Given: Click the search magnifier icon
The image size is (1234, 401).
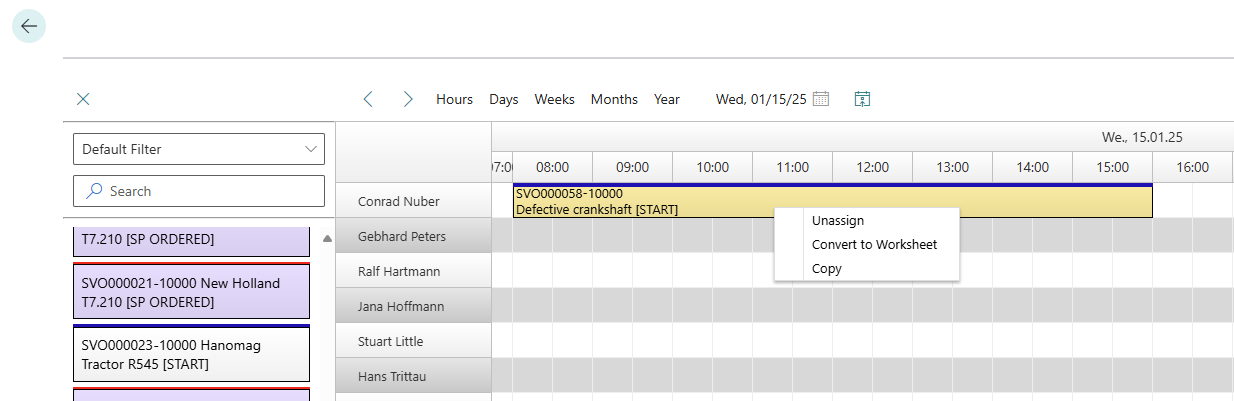Looking at the screenshot, I should pos(95,191).
